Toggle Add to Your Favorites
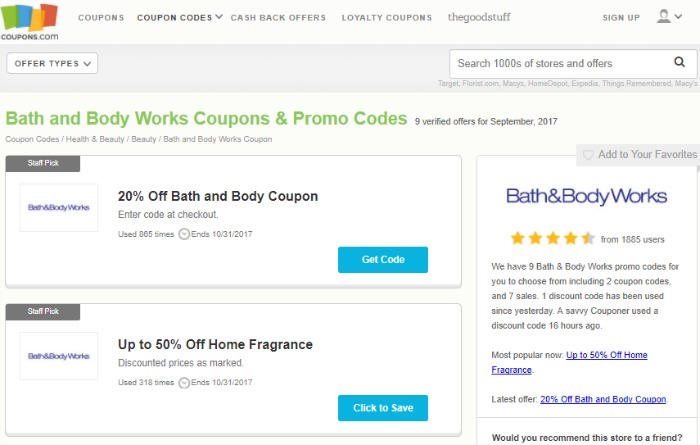Image resolution: width=700 pixels, height=445 pixels. (640, 155)
